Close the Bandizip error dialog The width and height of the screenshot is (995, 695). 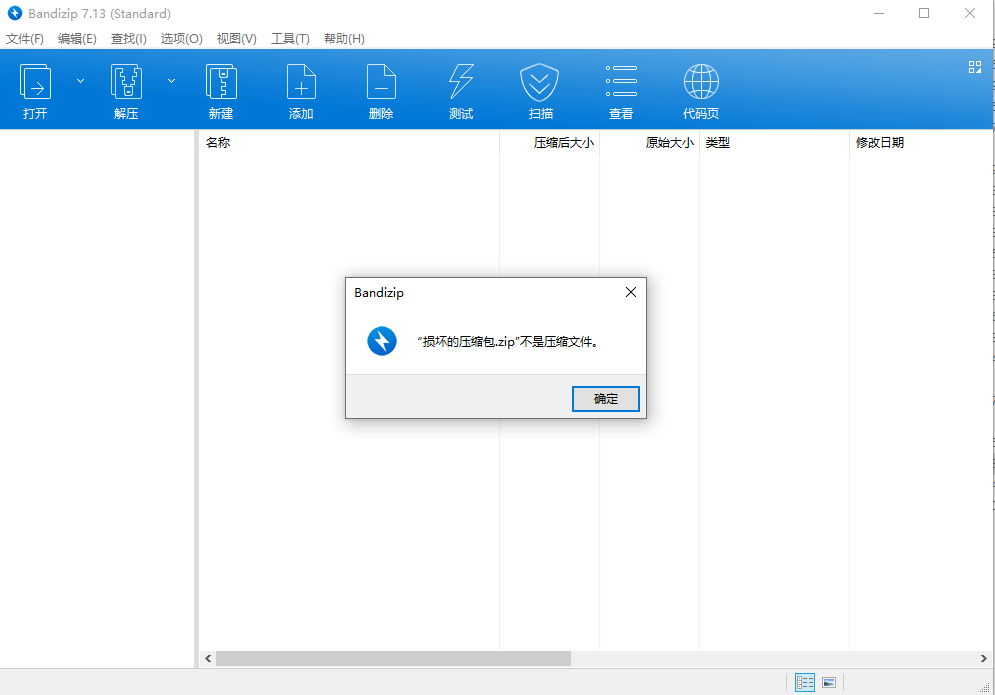[x=631, y=292]
